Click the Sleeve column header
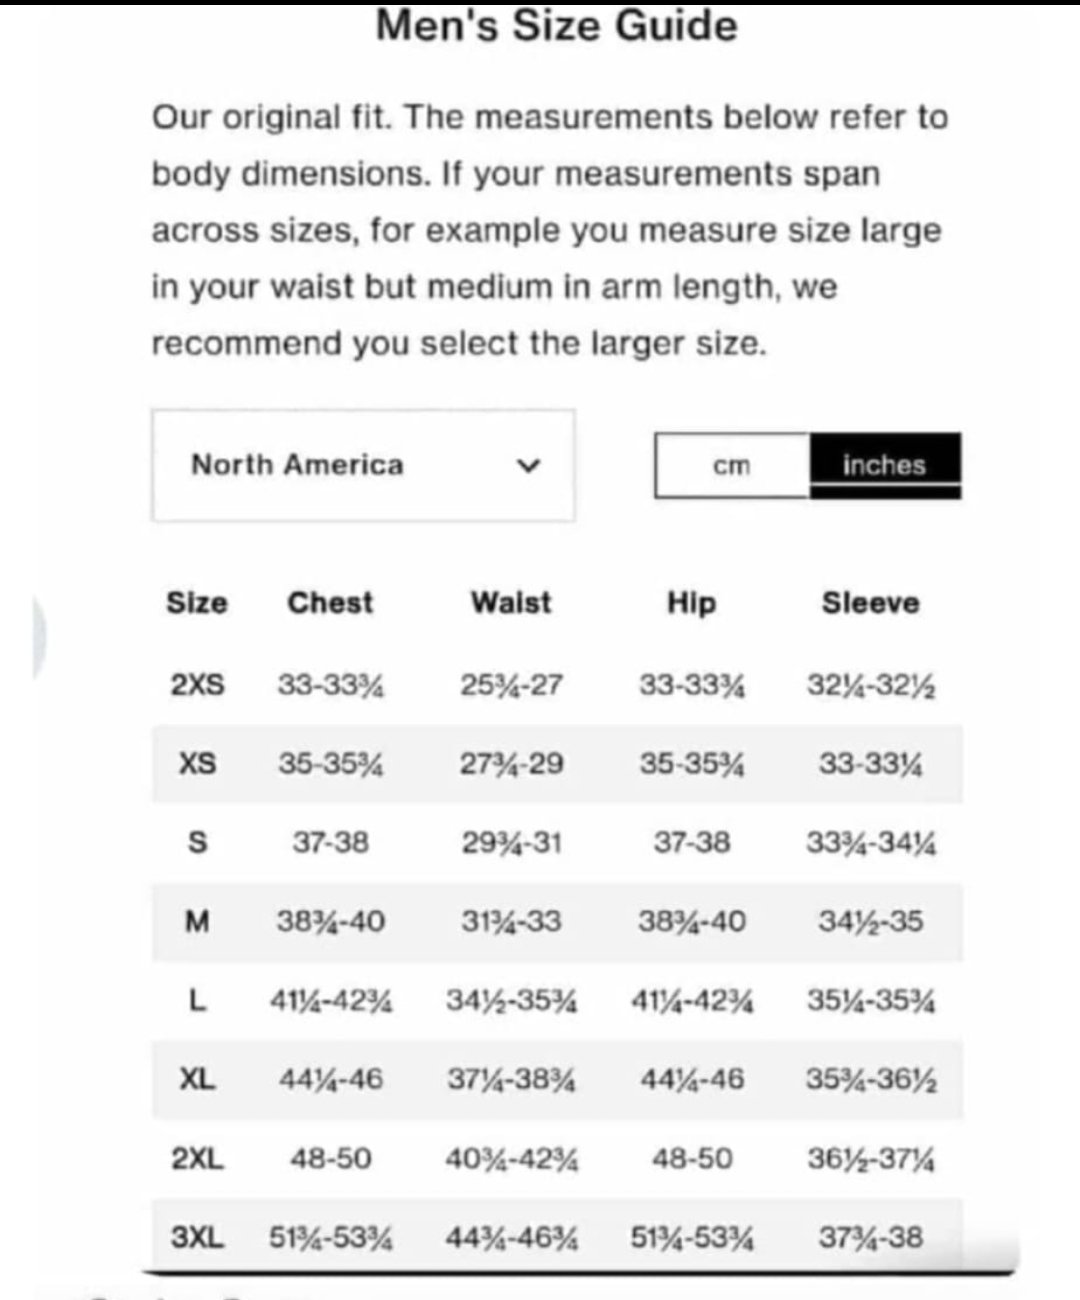 pos(870,603)
